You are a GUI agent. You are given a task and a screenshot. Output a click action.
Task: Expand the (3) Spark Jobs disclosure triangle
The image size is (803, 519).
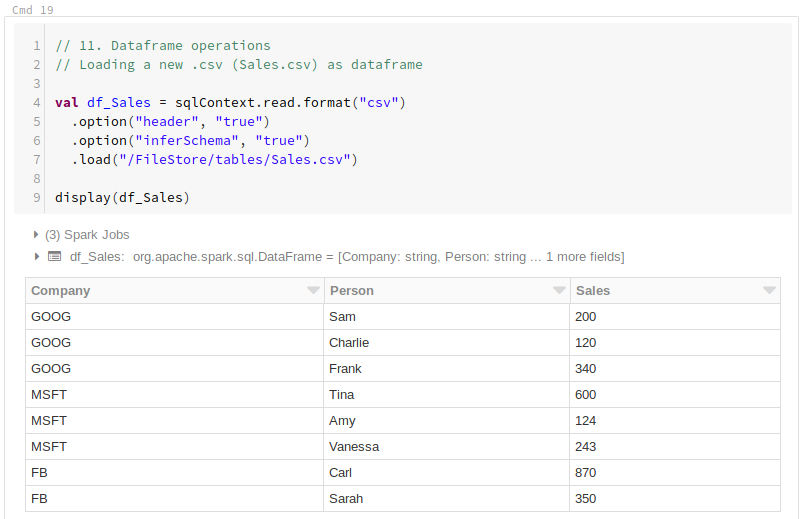37,235
